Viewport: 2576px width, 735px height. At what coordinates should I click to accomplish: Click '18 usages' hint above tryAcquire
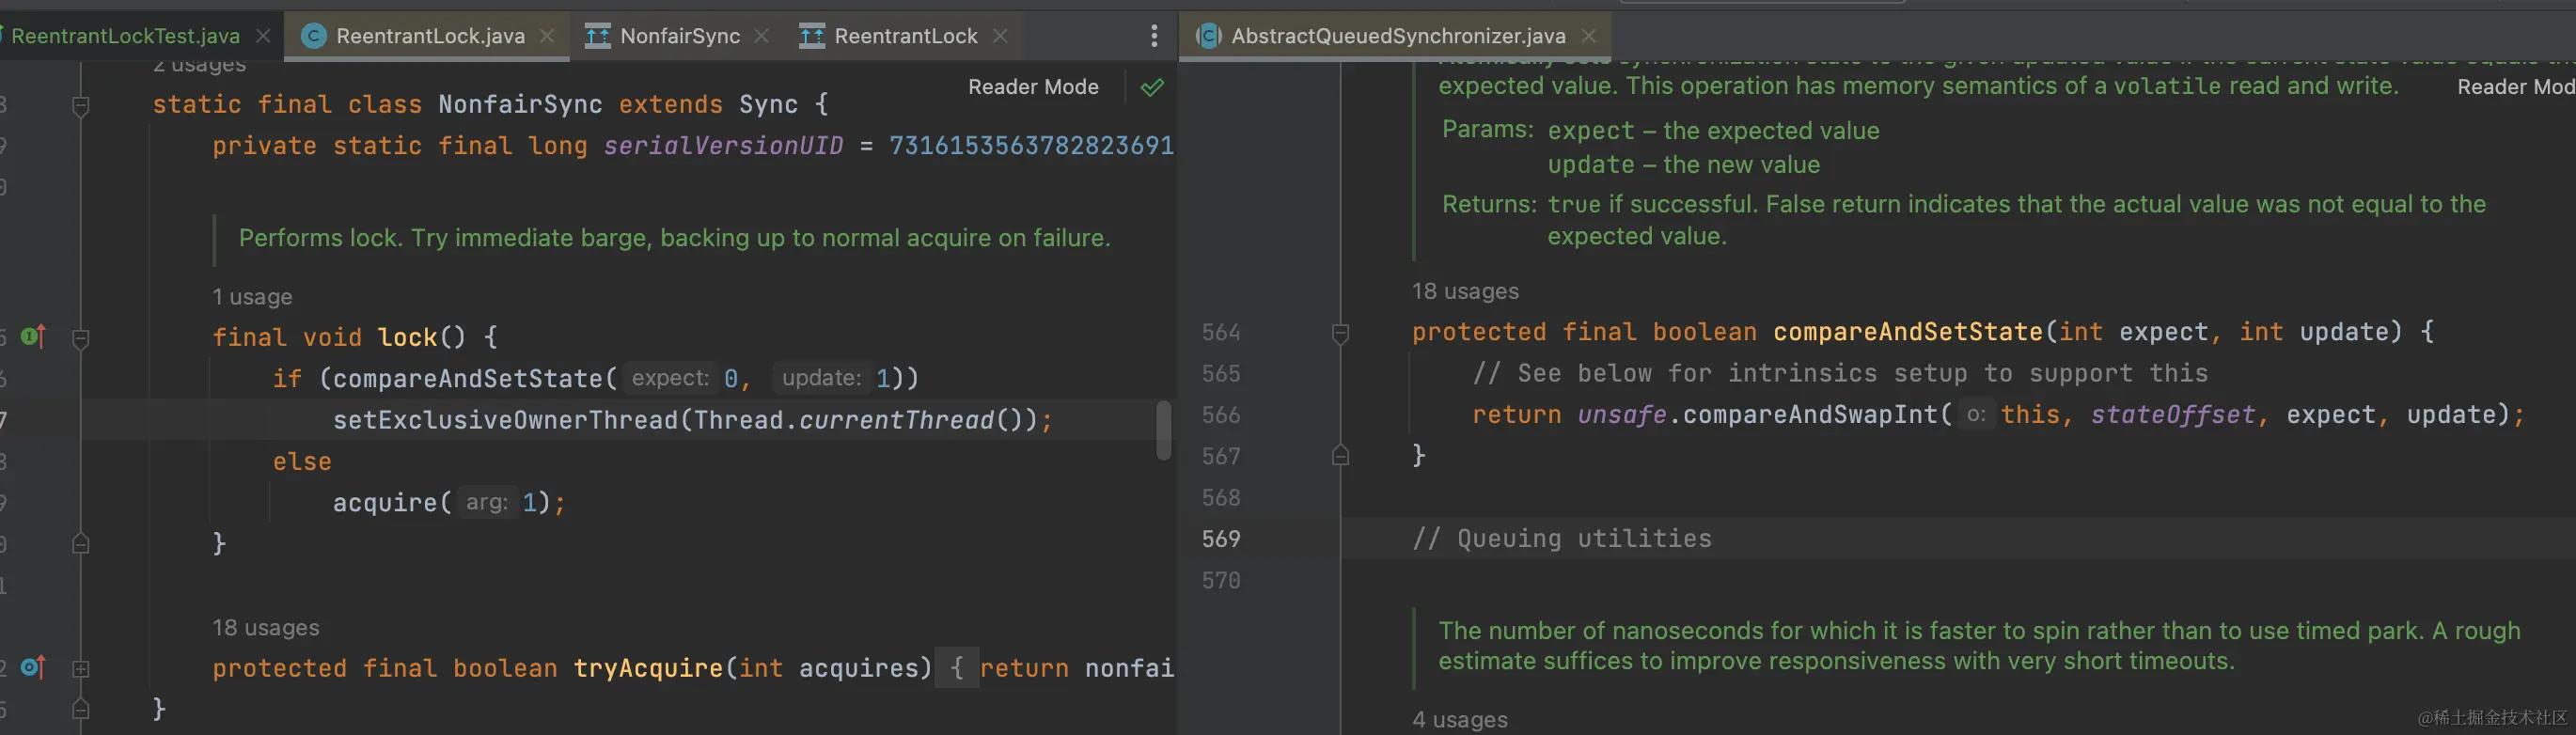click(x=266, y=628)
